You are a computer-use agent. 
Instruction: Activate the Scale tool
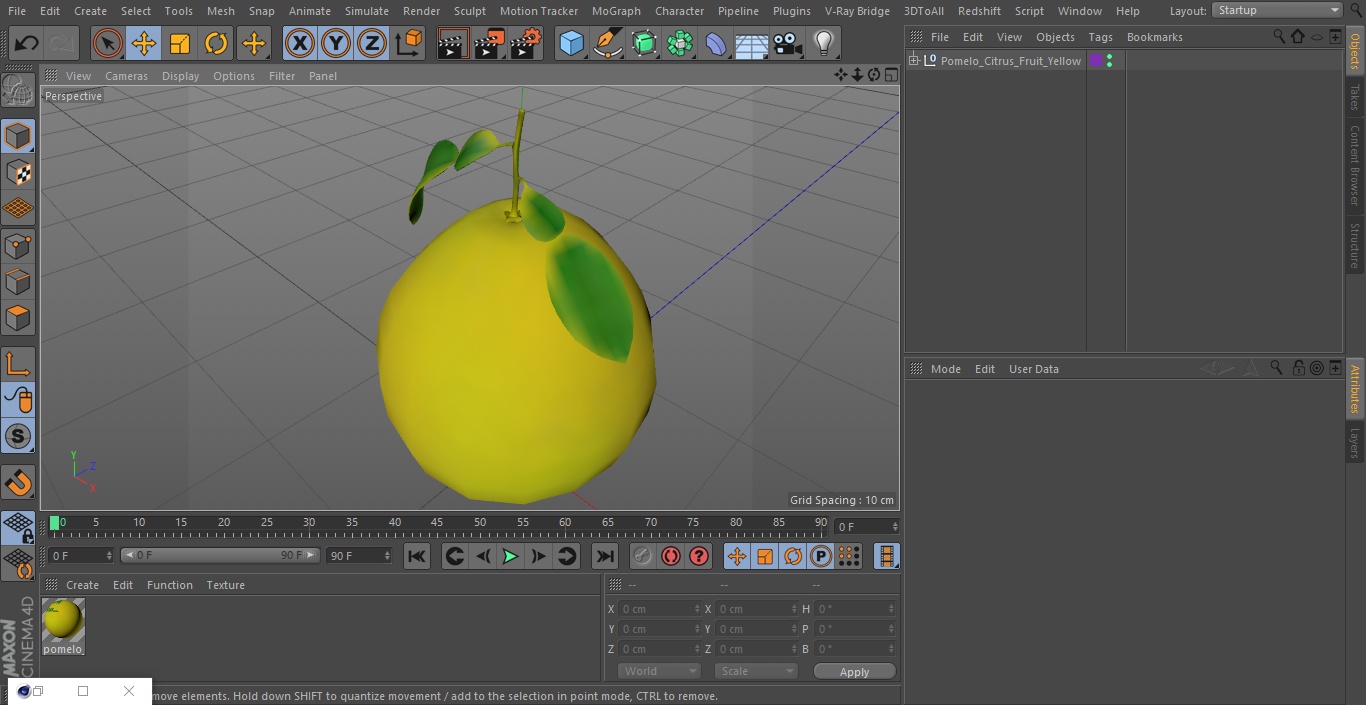[x=180, y=44]
